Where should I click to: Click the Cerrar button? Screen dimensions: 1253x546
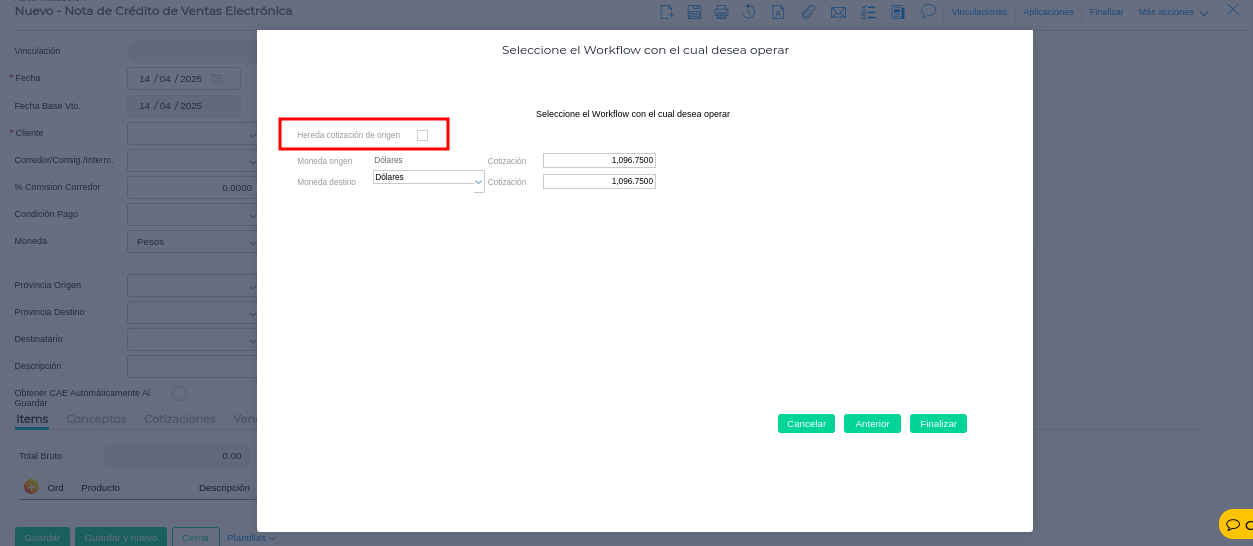click(196, 537)
